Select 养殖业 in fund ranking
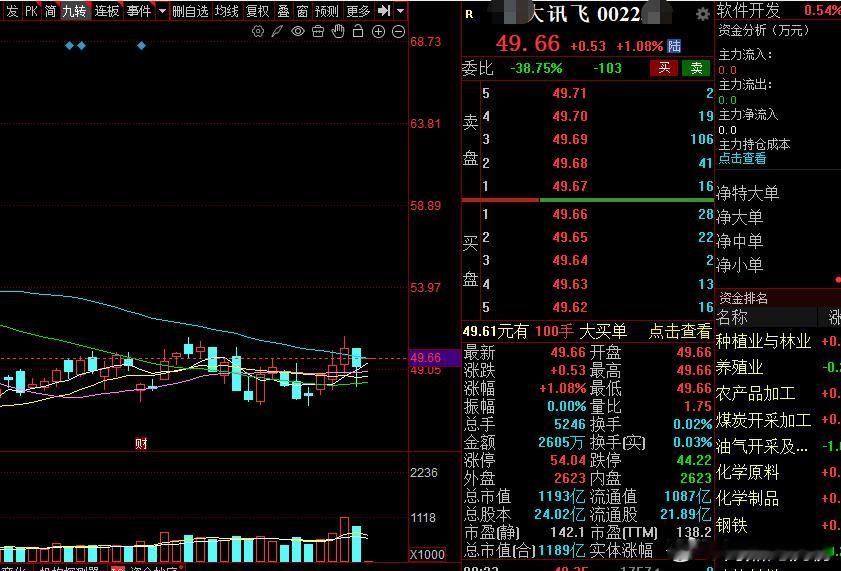Viewport: 841px width, 571px height. pos(740,367)
